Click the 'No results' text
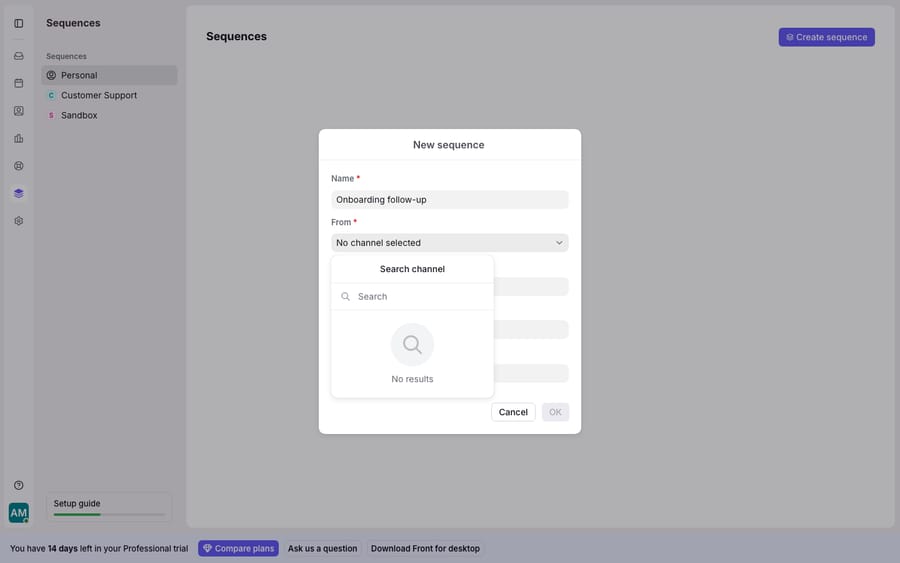Image resolution: width=900 pixels, height=563 pixels. (x=412, y=379)
